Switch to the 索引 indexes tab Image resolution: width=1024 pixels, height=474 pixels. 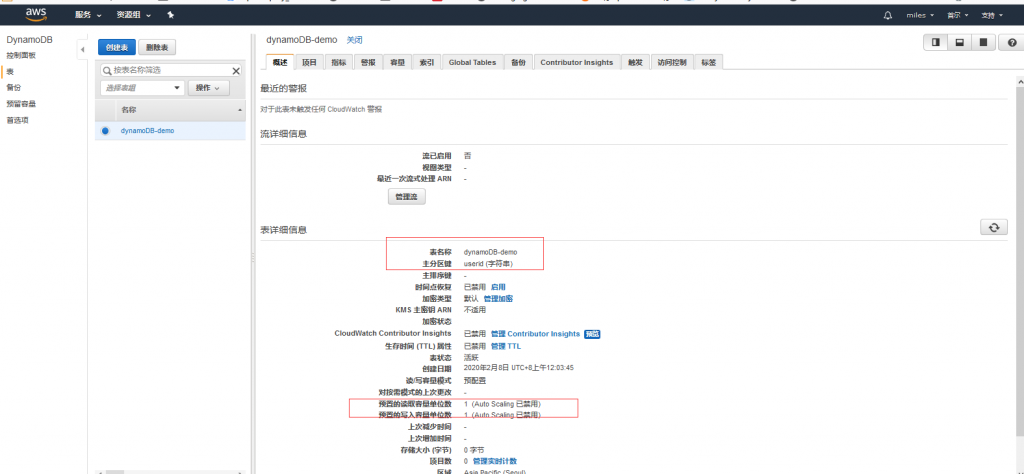pyautogui.click(x=426, y=62)
